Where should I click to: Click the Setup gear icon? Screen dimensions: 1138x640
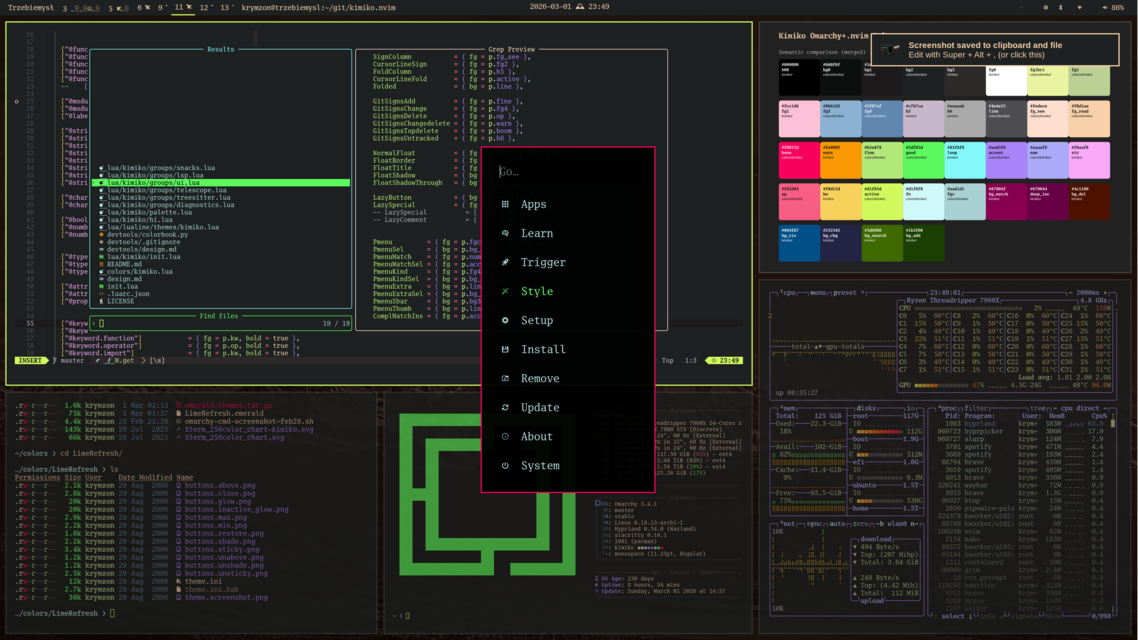pyautogui.click(x=505, y=320)
